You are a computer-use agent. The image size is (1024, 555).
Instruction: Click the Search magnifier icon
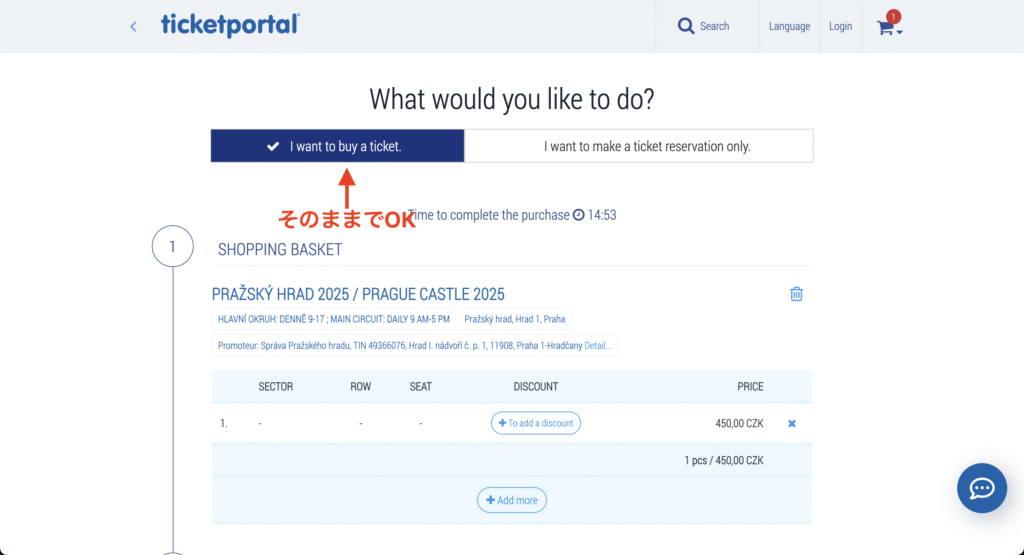tap(685, 26)
